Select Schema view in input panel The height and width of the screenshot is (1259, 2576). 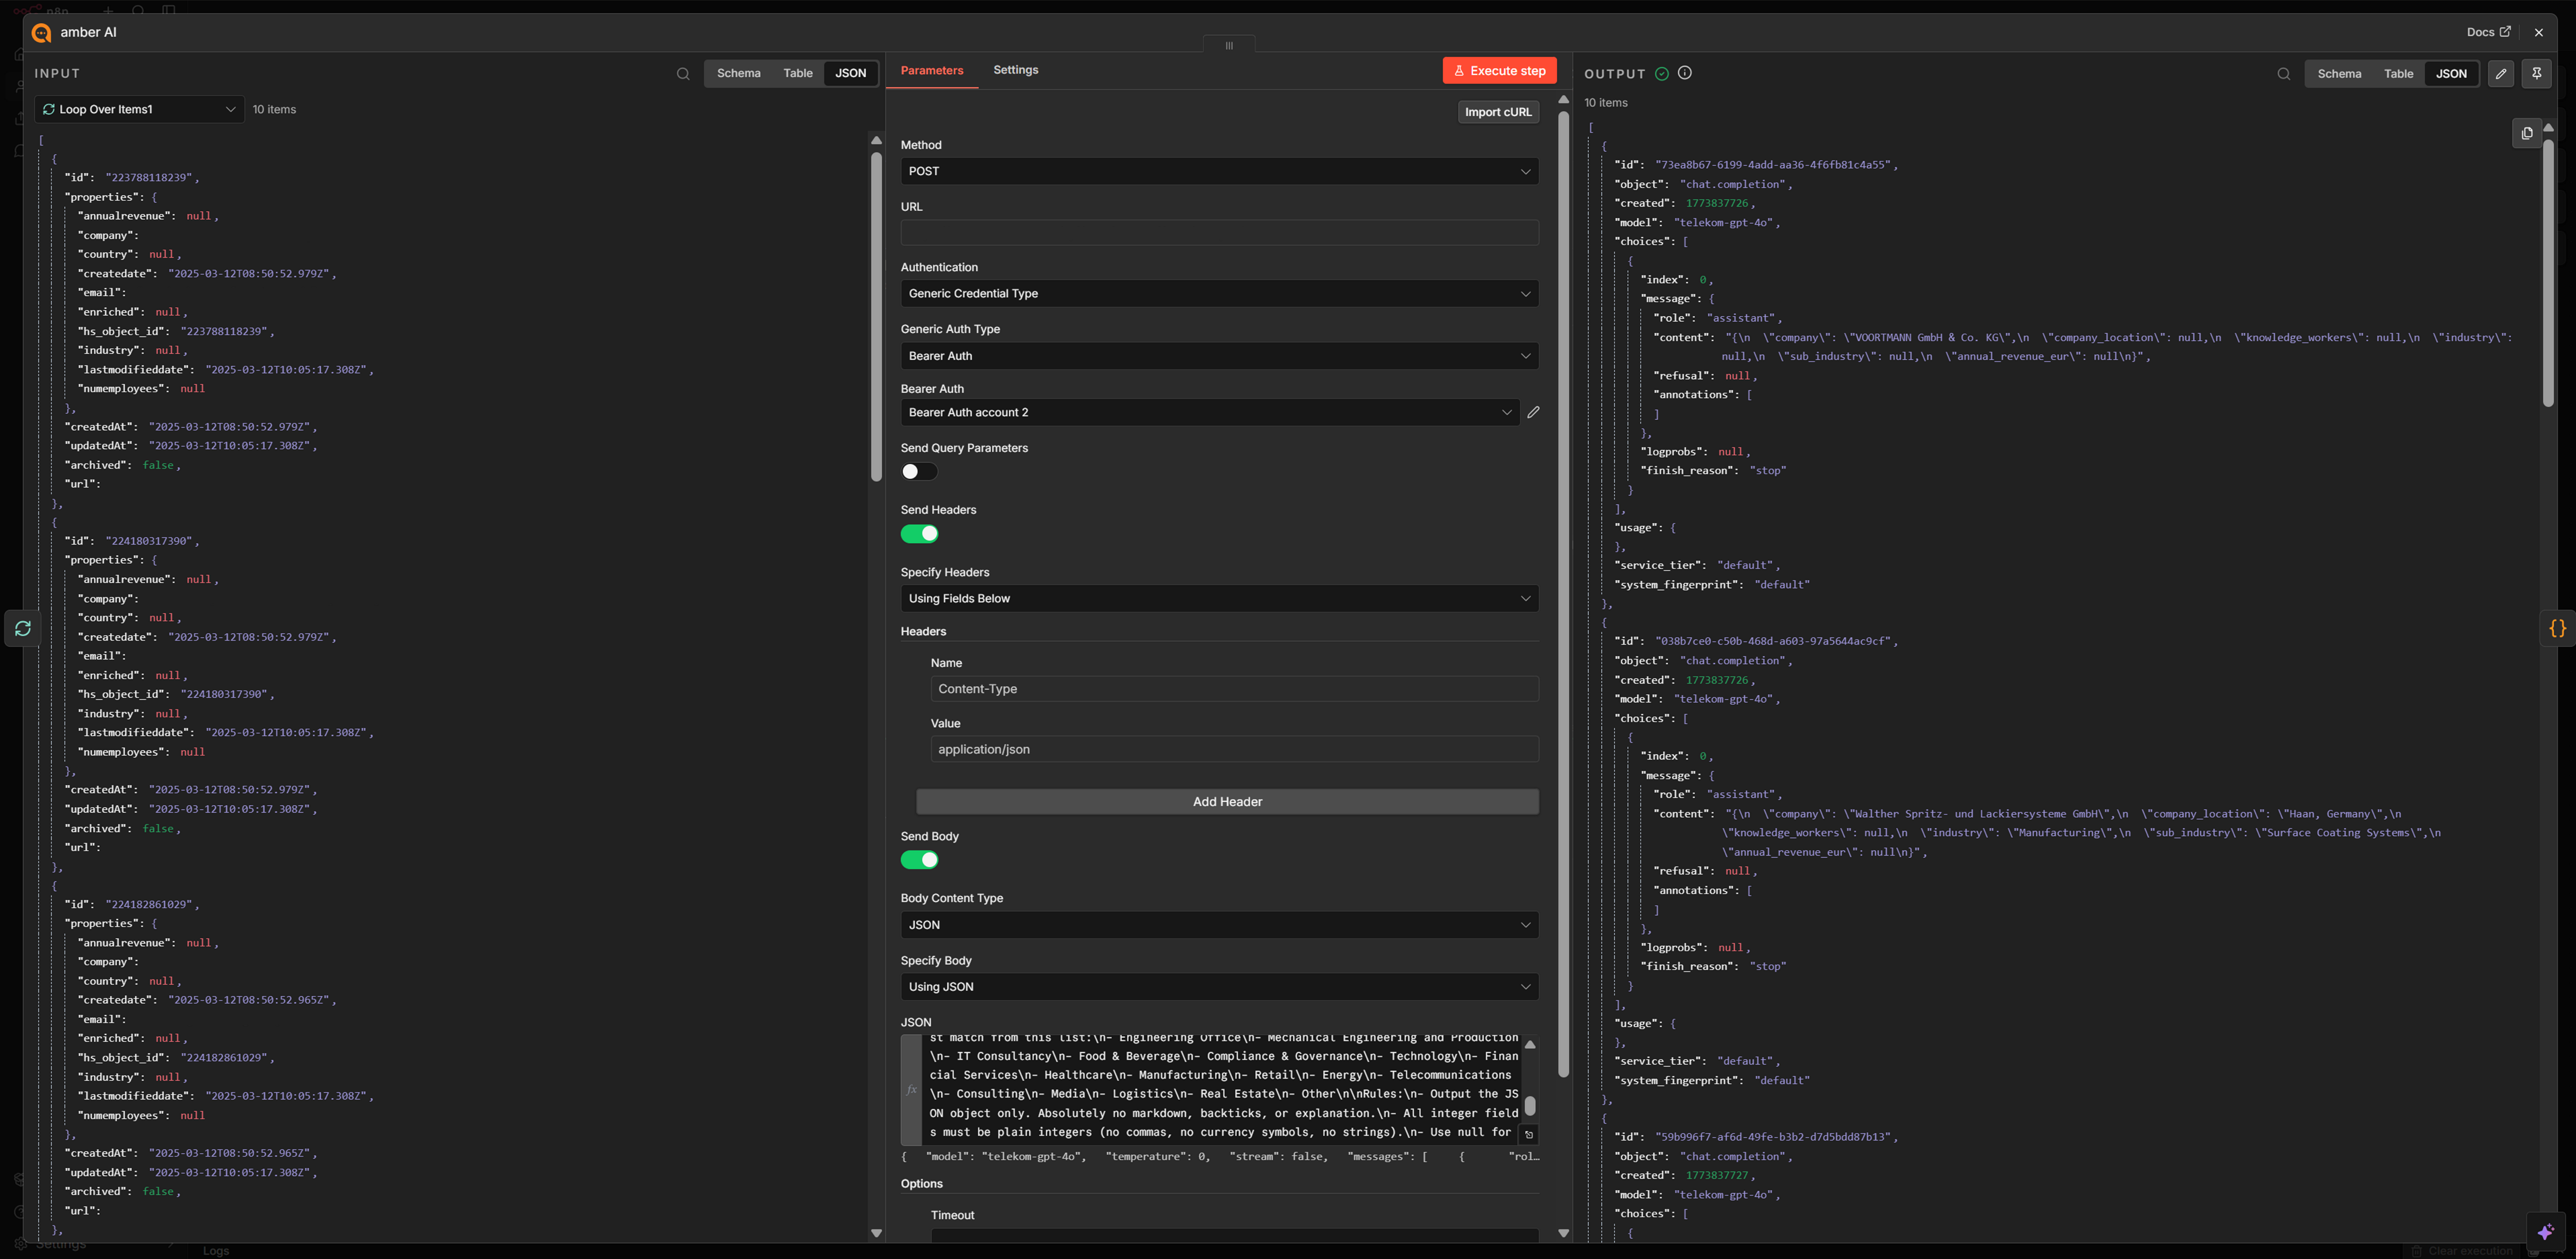coord(738,74)
